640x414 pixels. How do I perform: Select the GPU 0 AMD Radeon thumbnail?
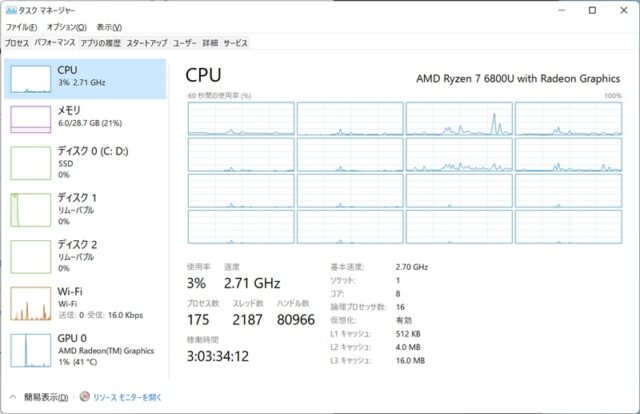pyautogui.click(x=30, y=349)
